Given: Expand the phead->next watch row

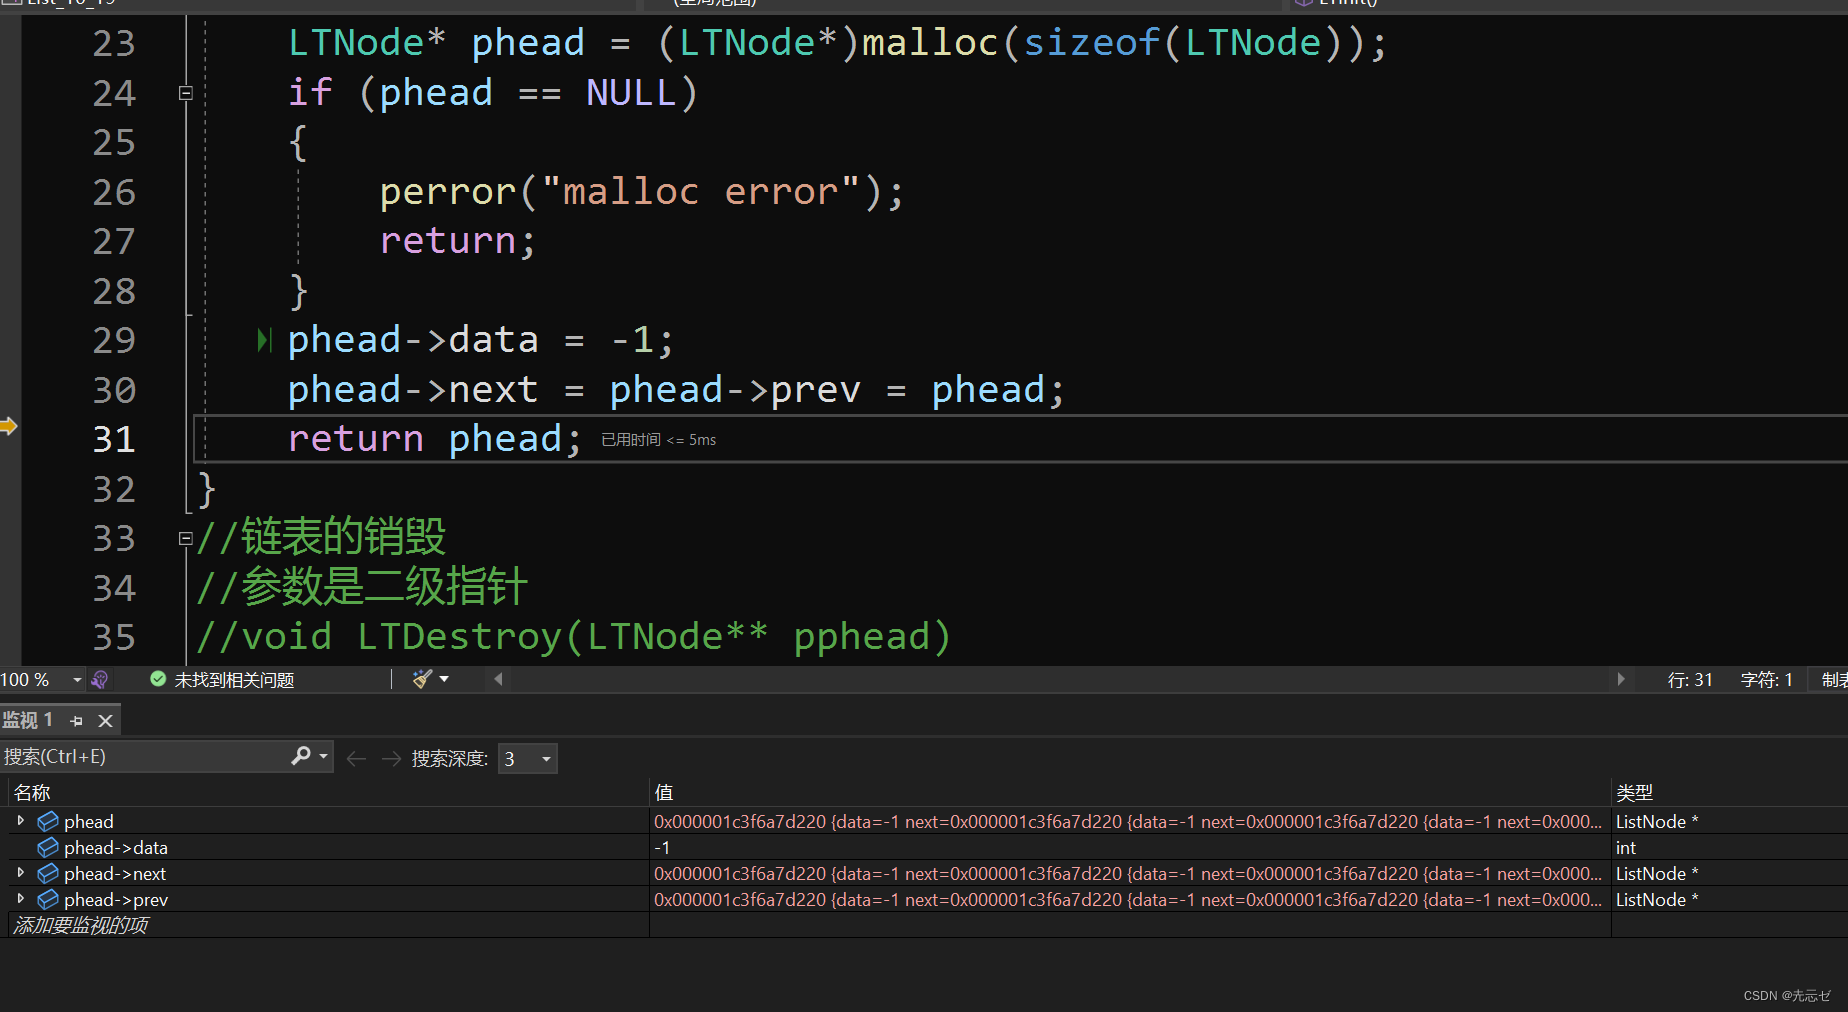Looking at the screenshot, I should click(x=21, y=873).
